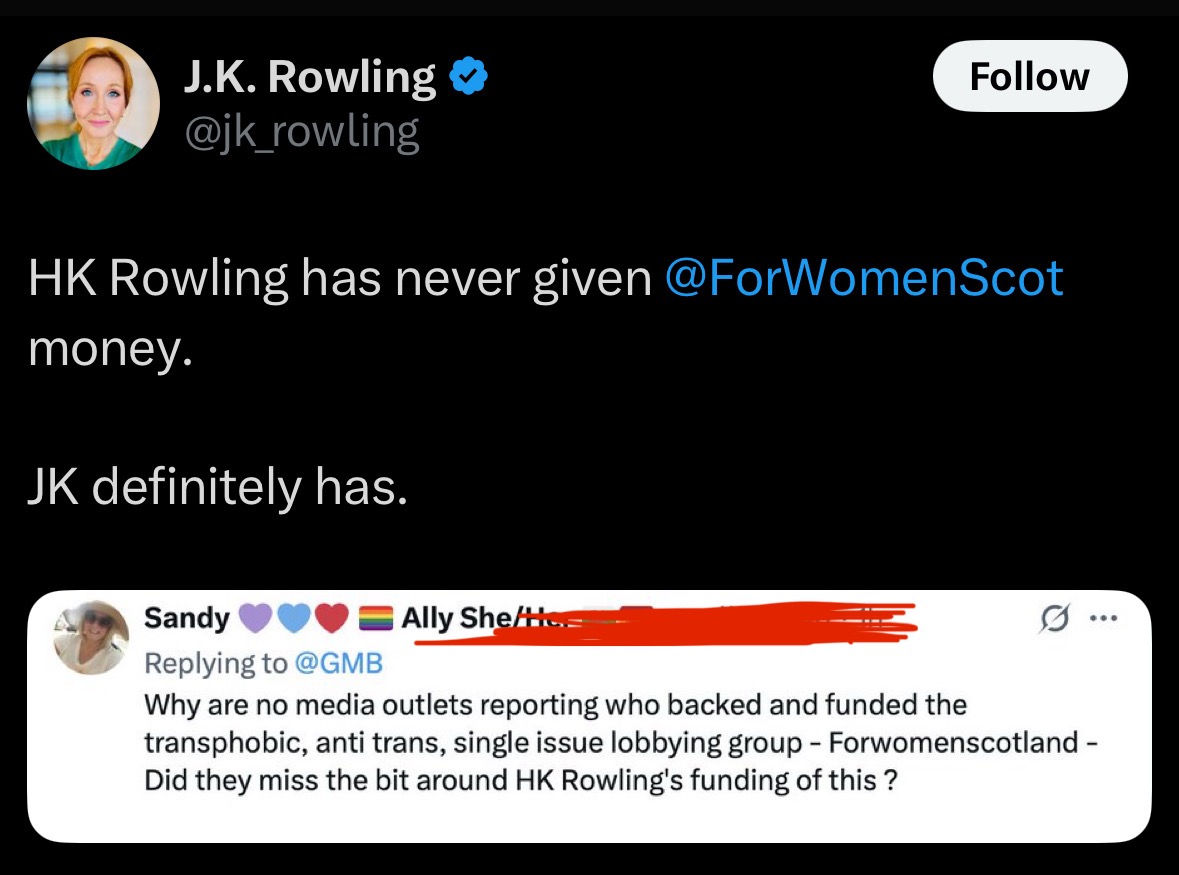The image size is (1179, 875).
Task: Click the Follow button
Action: point(1029,76)
